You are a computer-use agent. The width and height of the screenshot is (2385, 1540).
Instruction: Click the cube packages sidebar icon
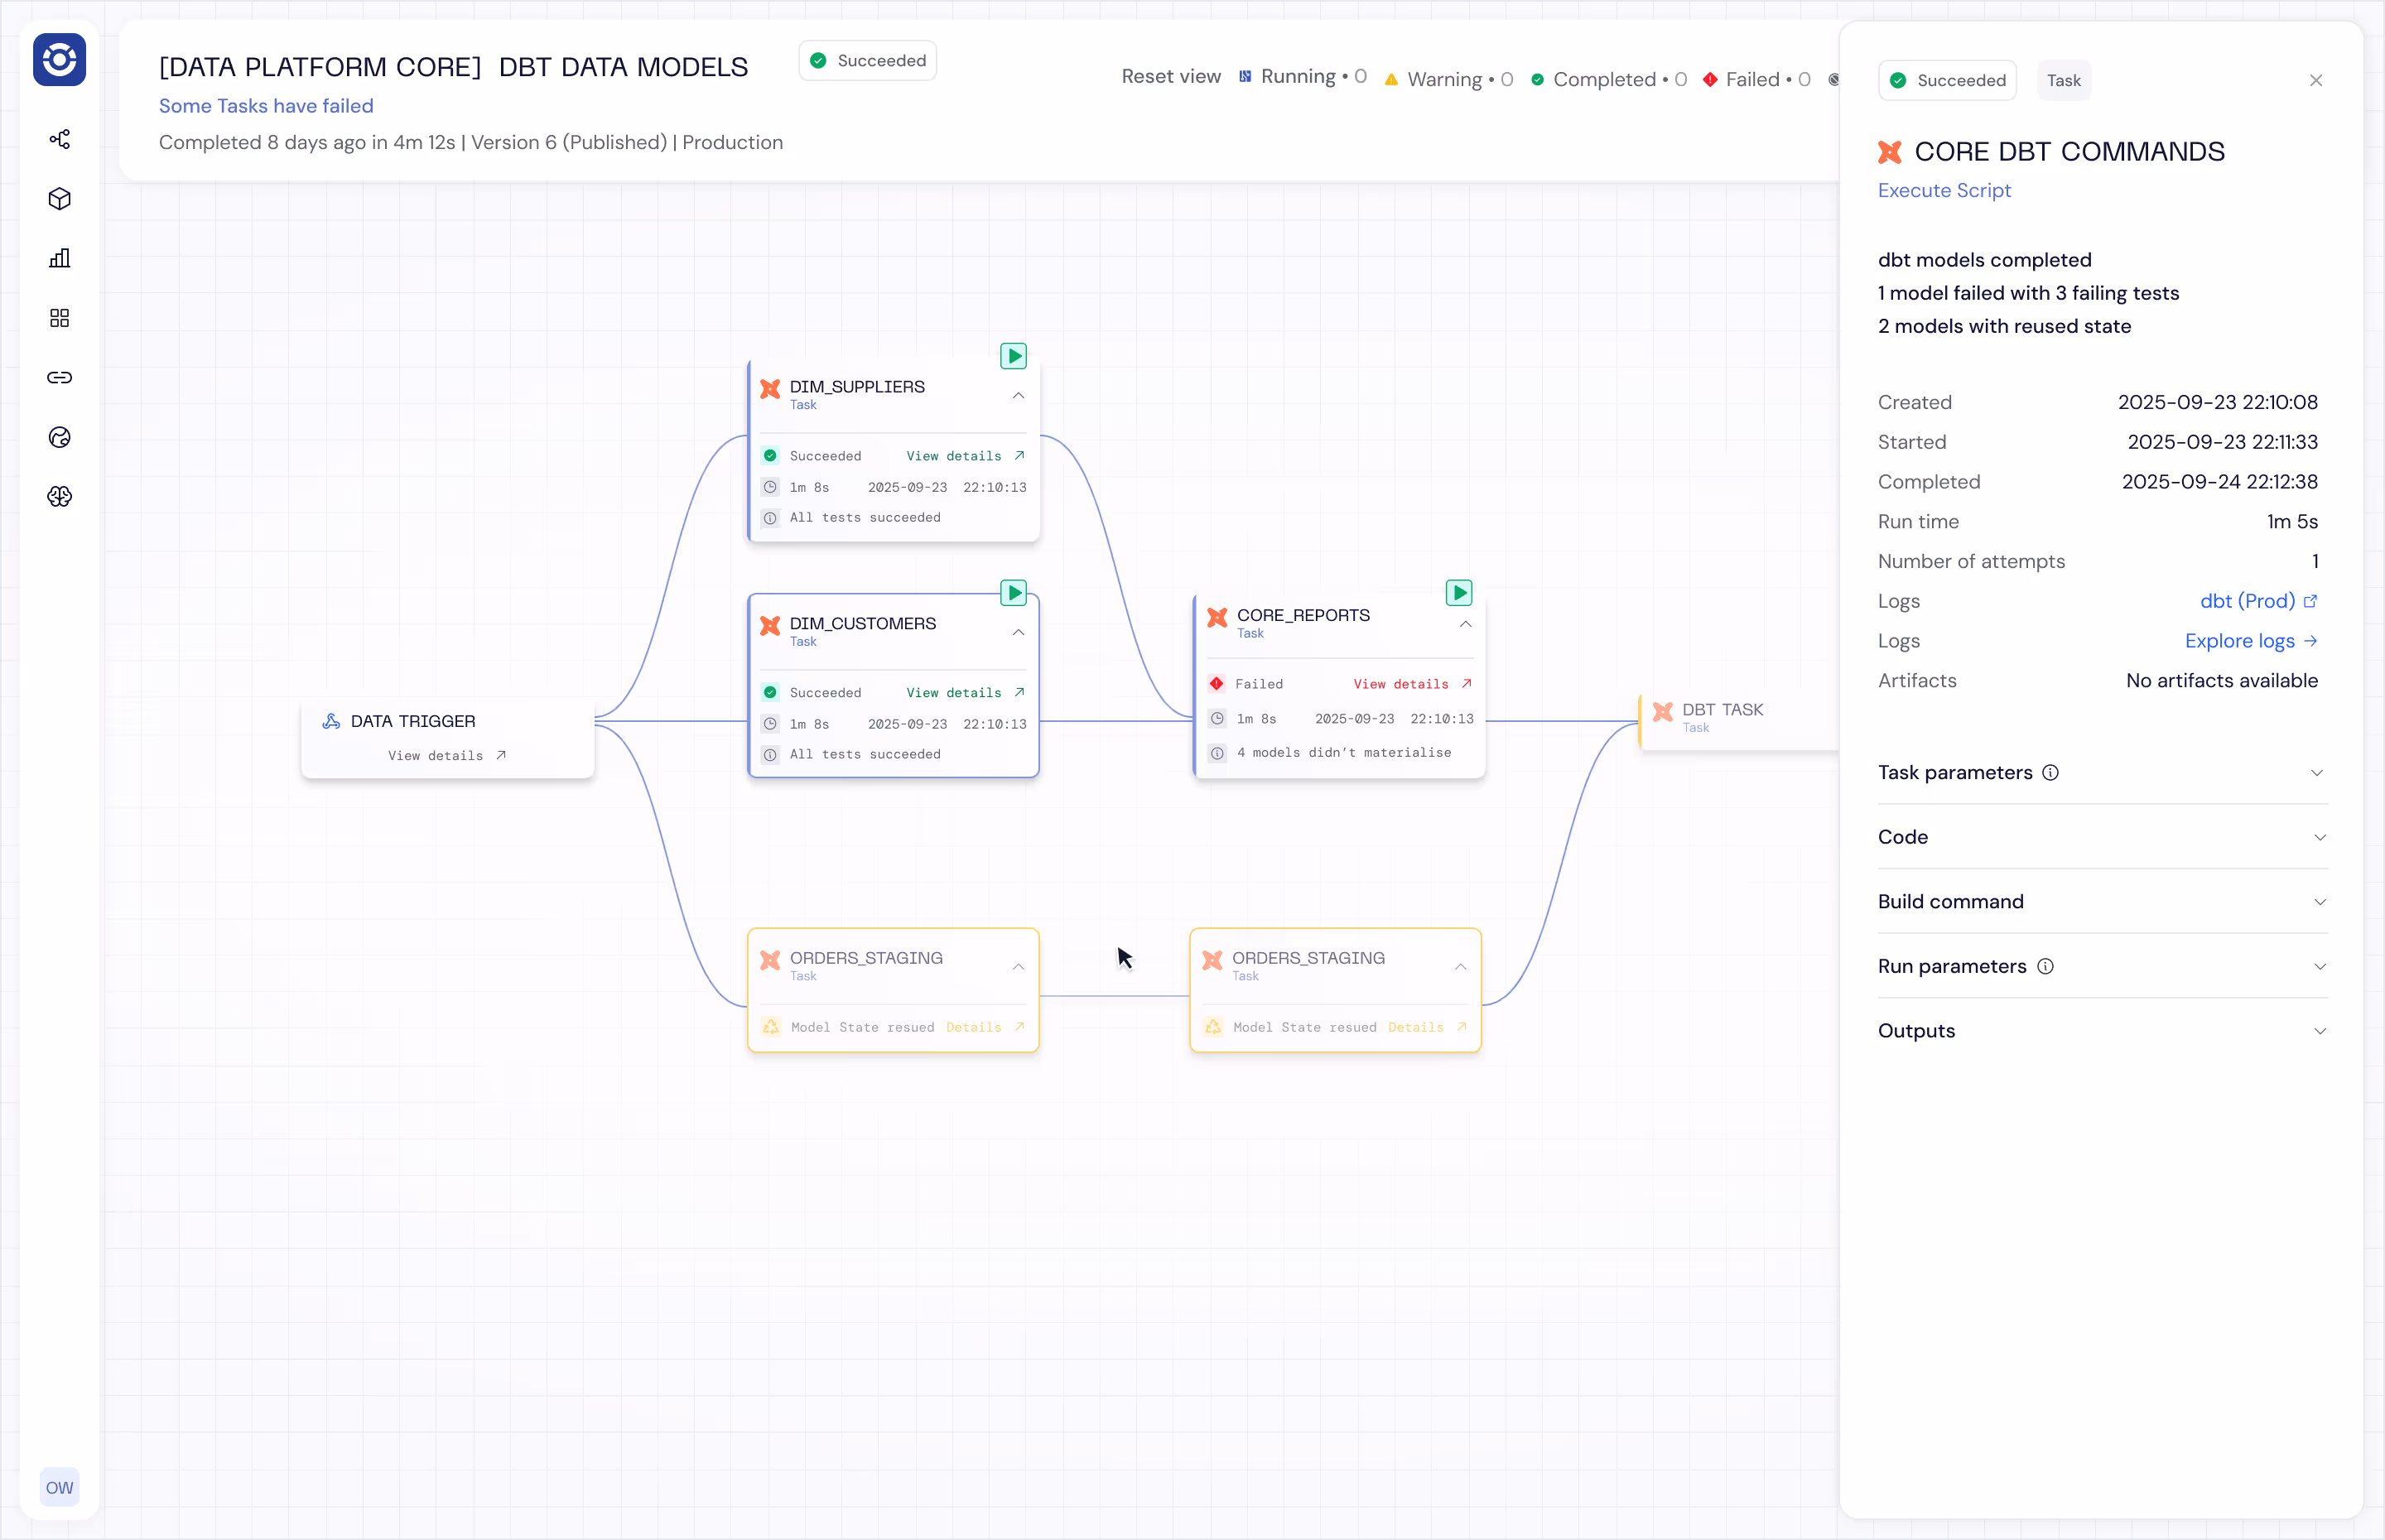(x=60, y=199)
